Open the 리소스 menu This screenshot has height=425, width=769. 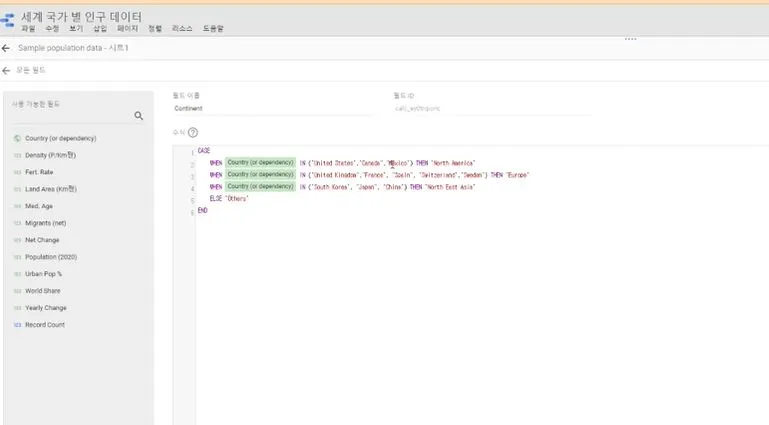(x=182, y=28)
